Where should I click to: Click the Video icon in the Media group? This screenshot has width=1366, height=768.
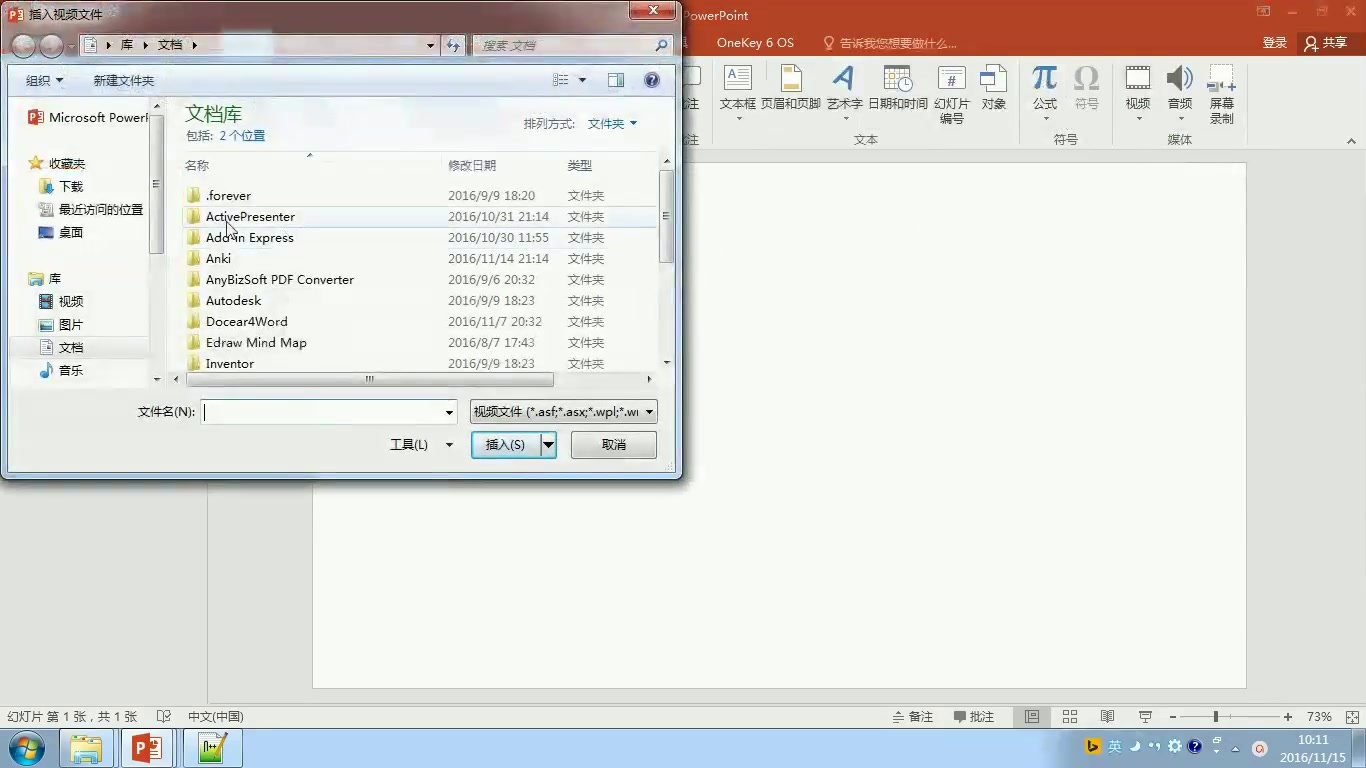click(x=1137, y=79)
